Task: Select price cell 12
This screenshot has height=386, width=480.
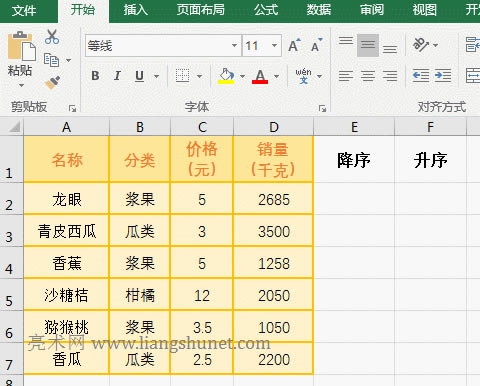Action: point(202,295)
